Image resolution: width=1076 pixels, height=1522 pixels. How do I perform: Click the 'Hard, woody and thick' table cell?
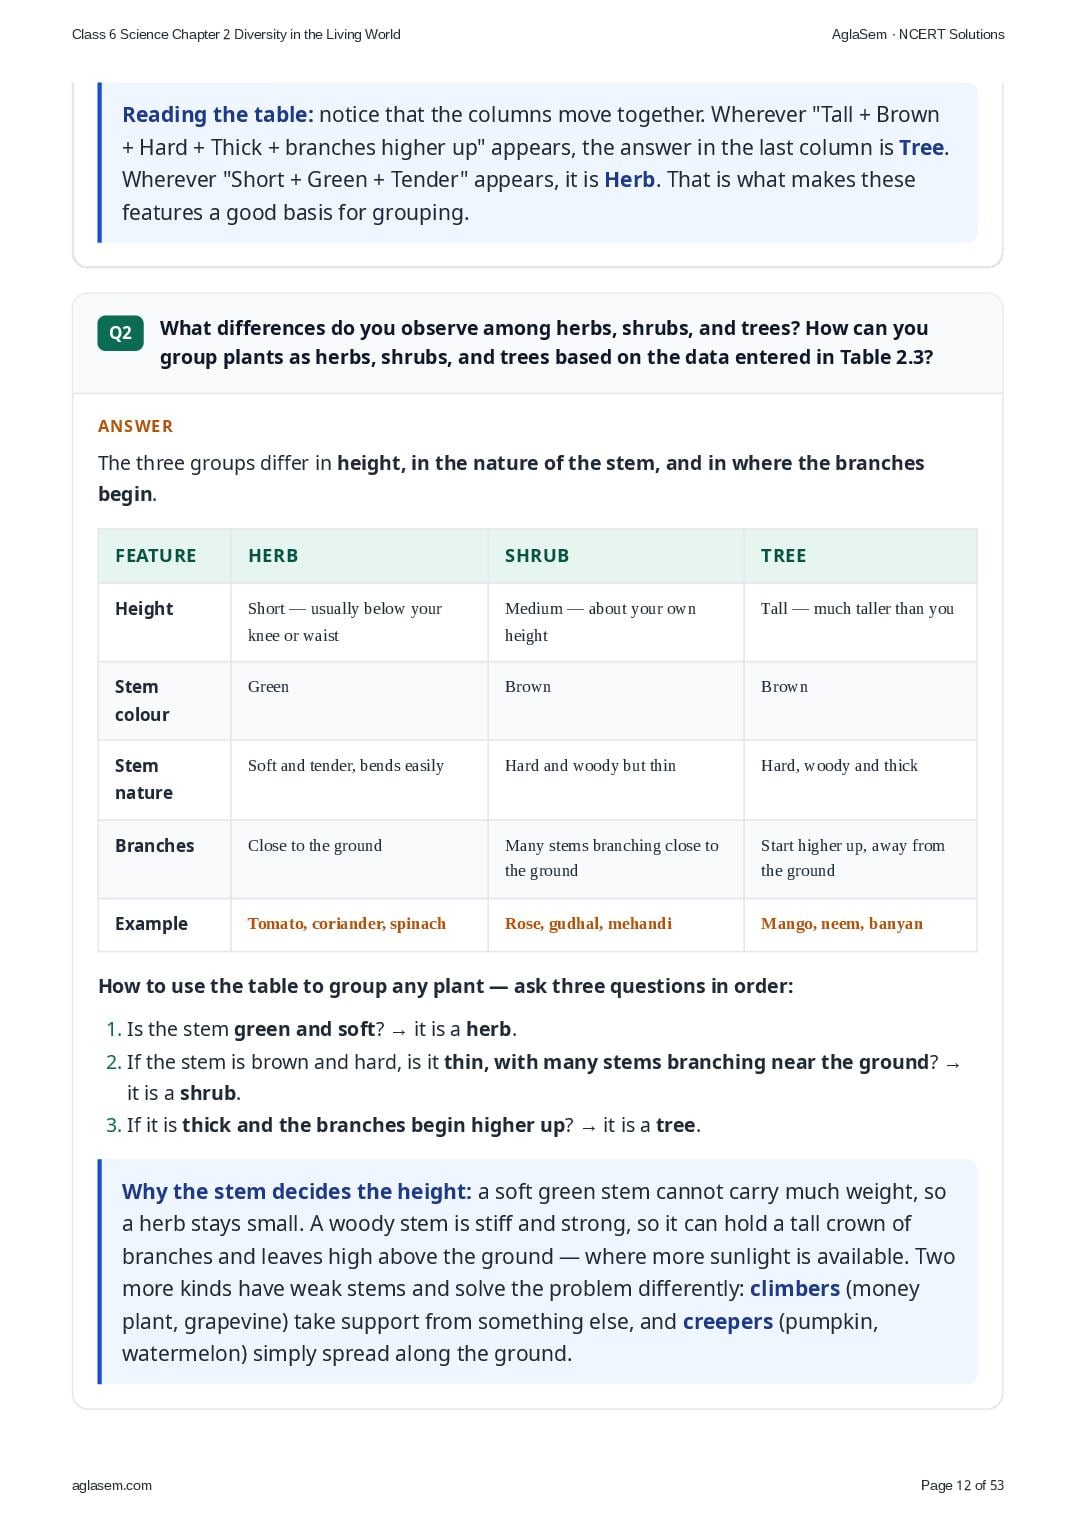(x=860, y=780)
